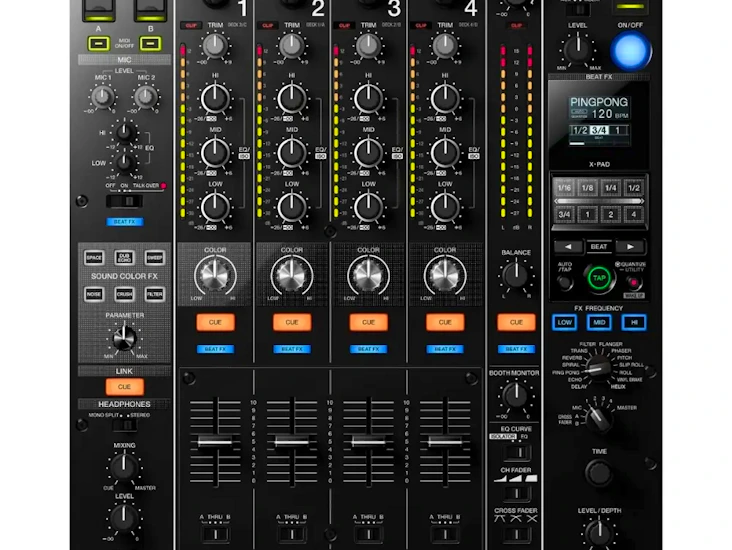Click the AUTO/TAP button

(x=565, y=282)
